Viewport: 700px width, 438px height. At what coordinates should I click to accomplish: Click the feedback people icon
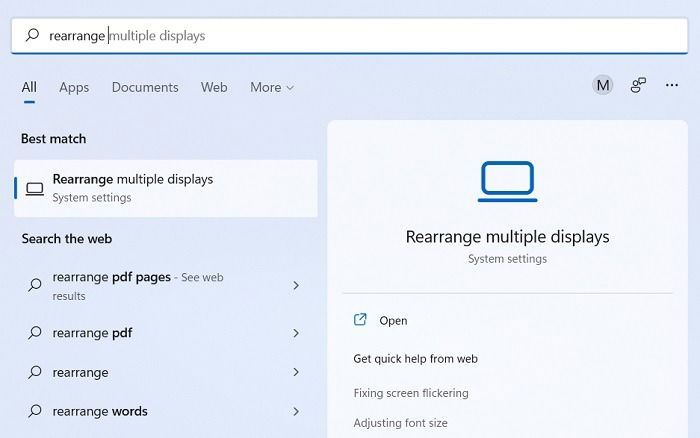638,85
